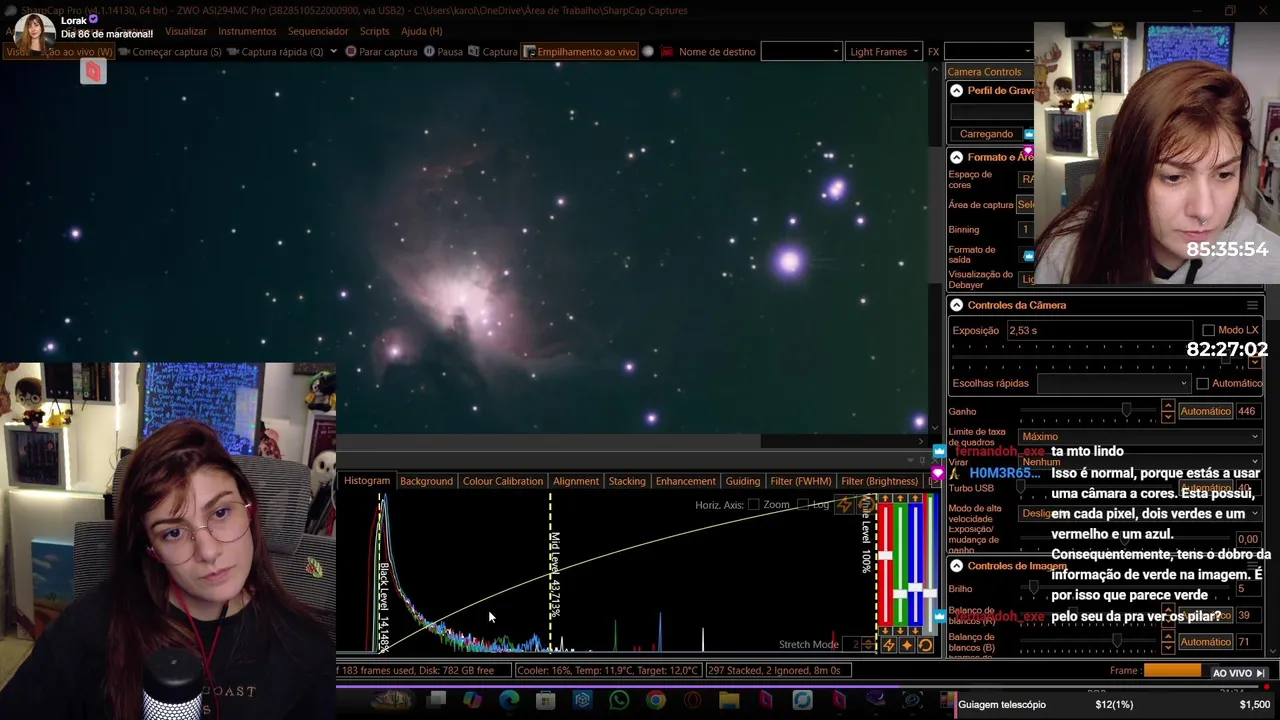Click the Ganho value stepper arrows
Viewport: 1280px width, 720px height.
[x=1168, y=411]
